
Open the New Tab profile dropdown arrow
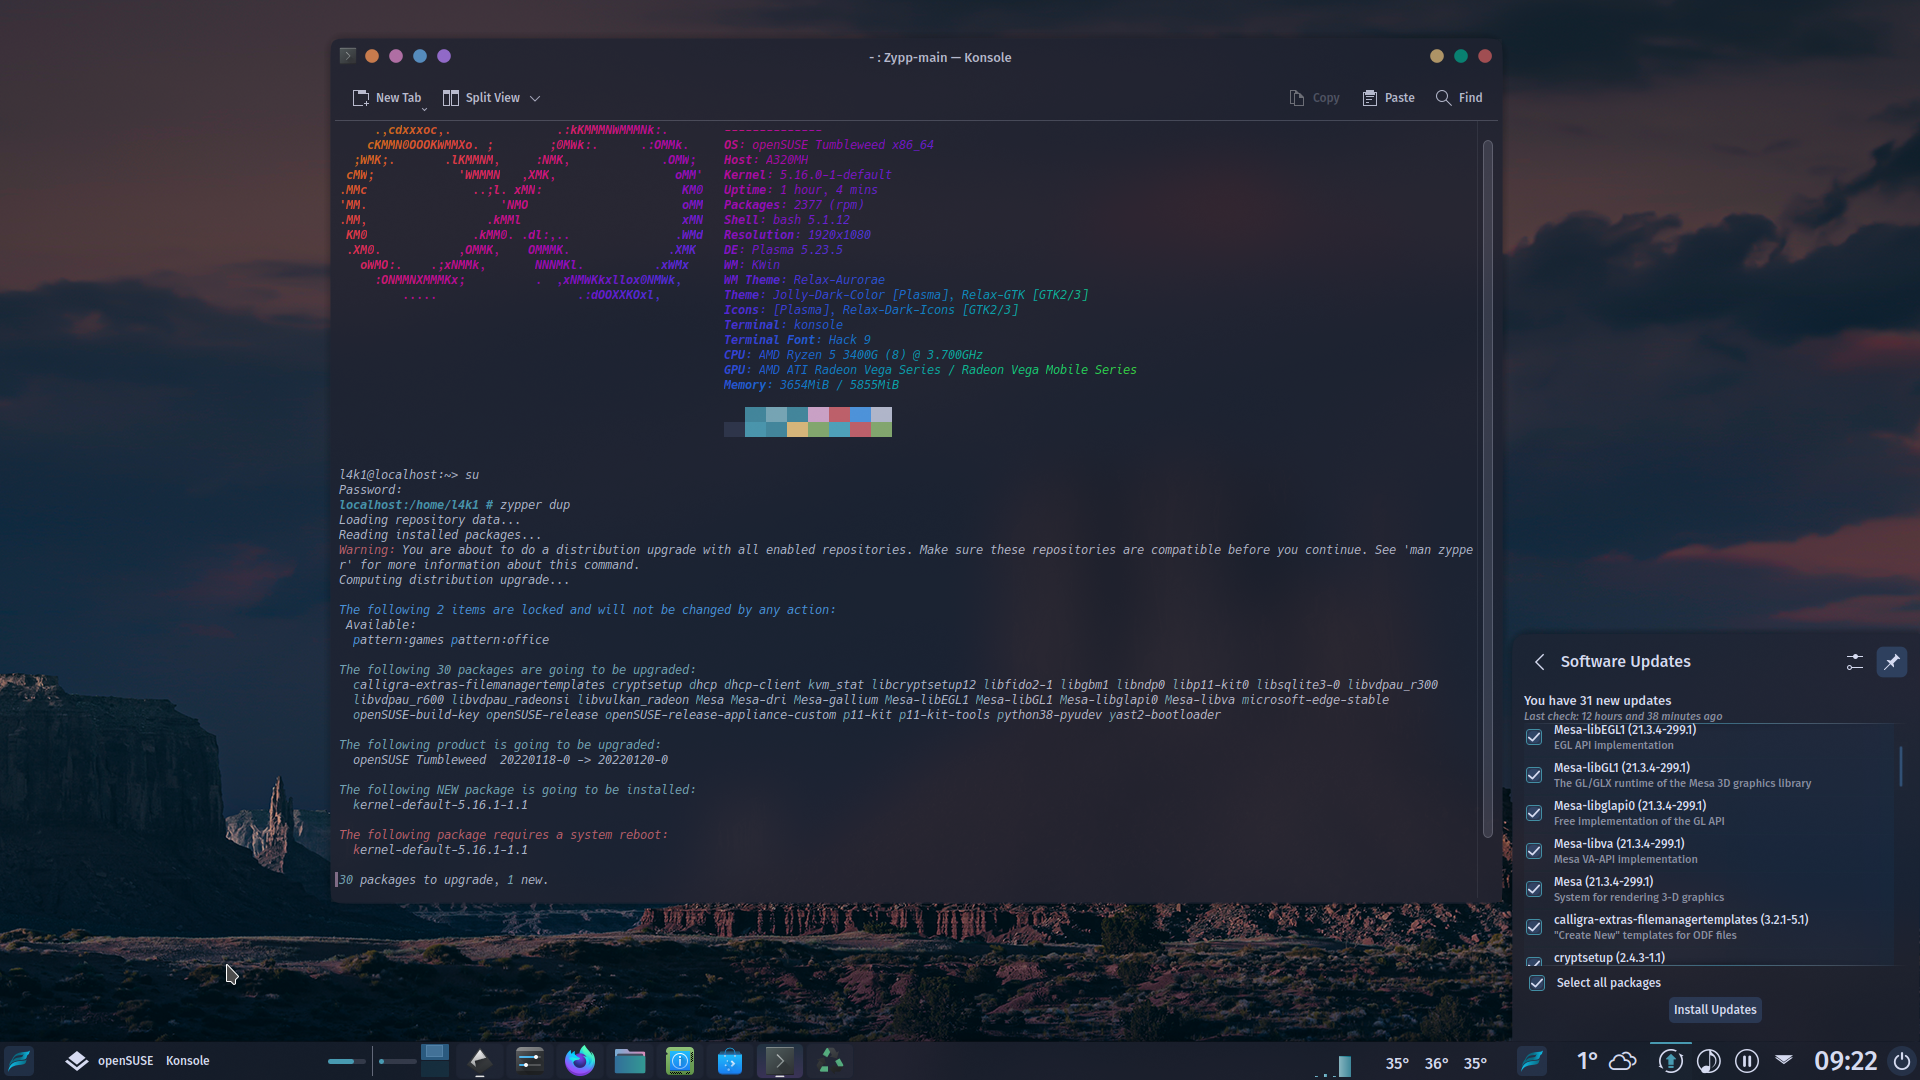[x=424, y=108]
